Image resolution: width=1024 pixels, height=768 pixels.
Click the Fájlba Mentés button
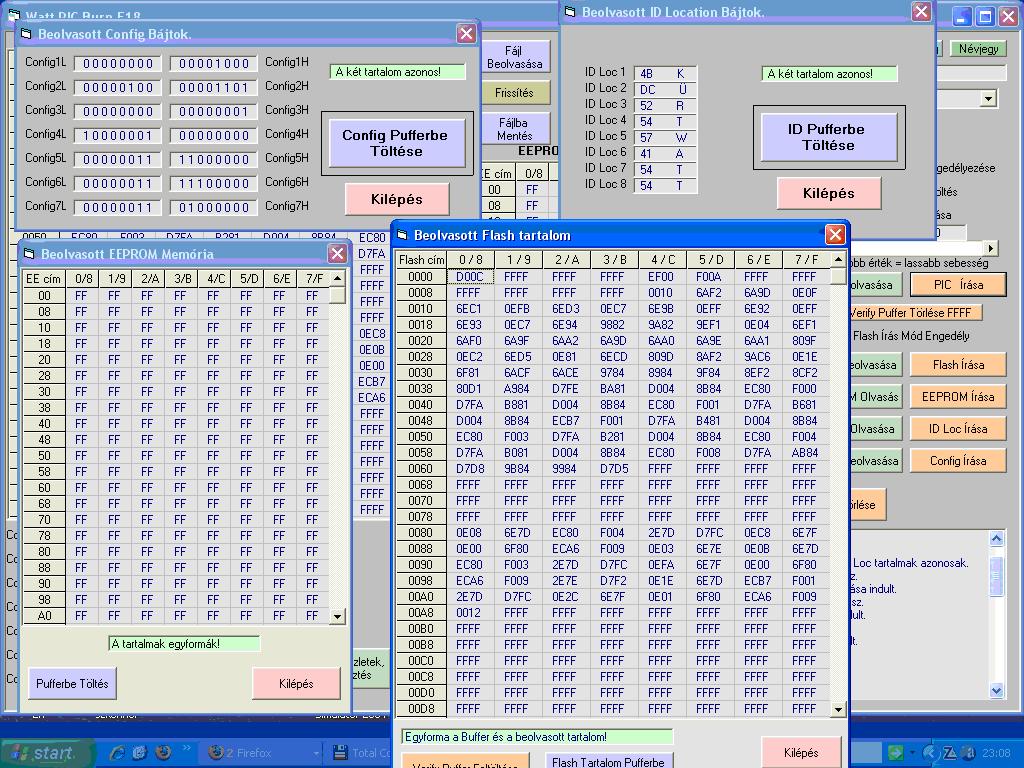click(515, 129)
